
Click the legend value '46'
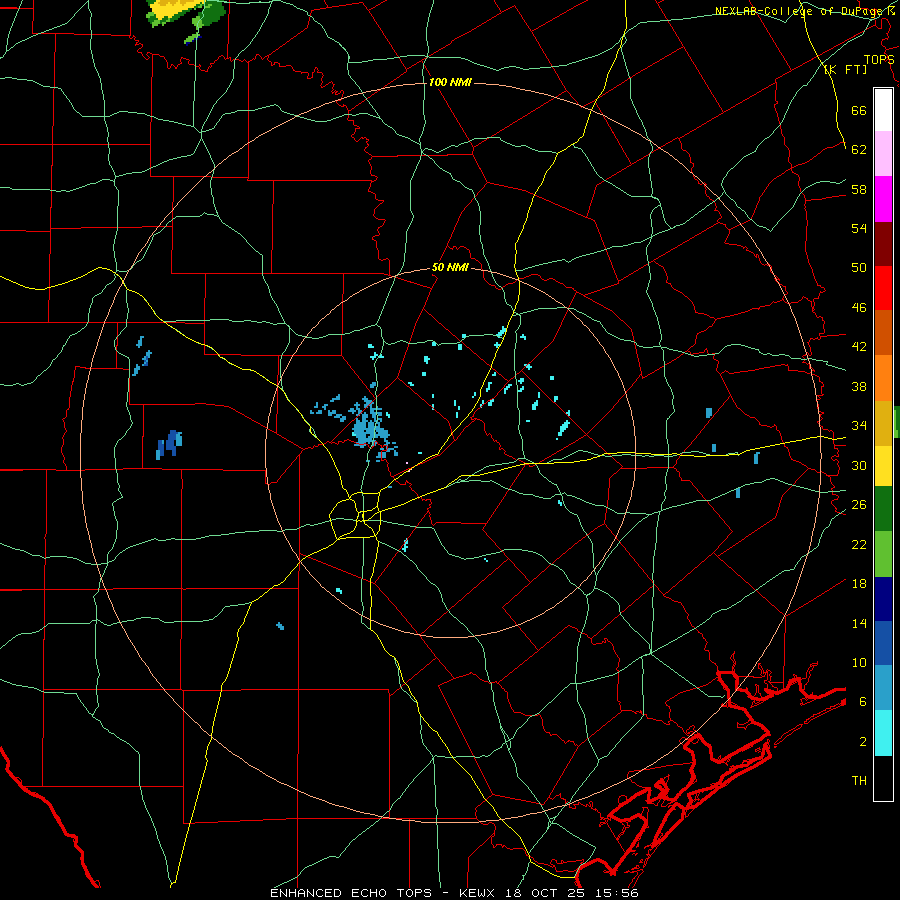point(859,308)
